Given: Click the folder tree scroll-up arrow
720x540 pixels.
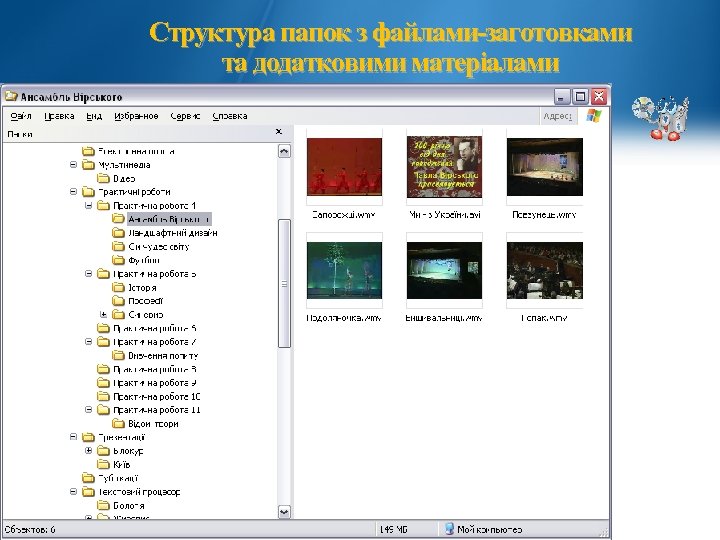Looking at the screenshot, I should 284,151.
